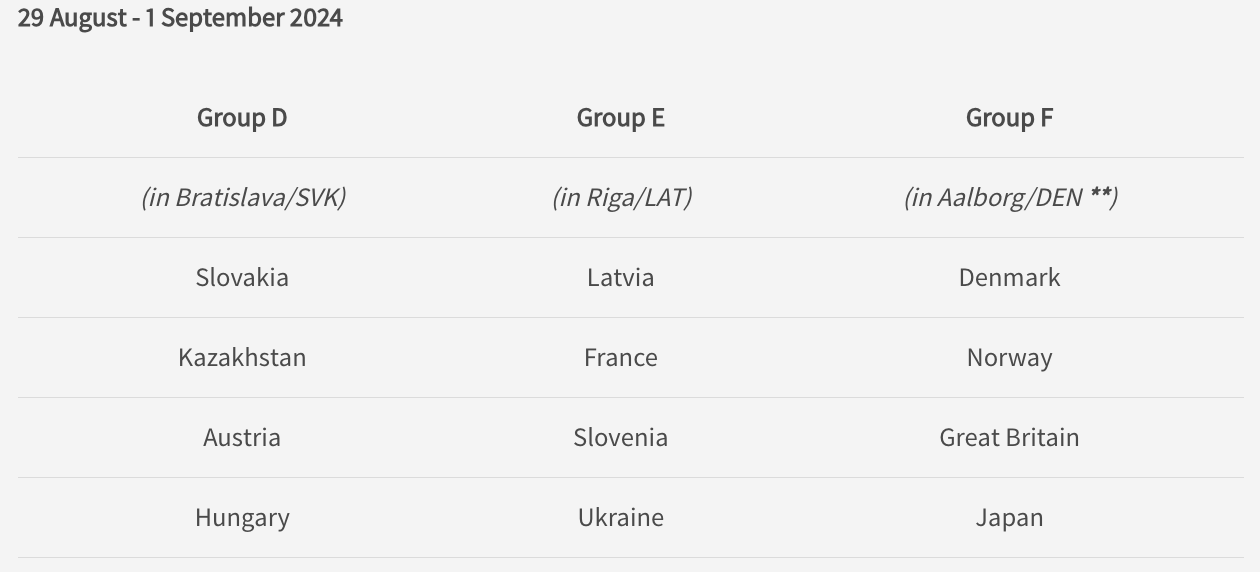Click Japan in Group F

coord(1009,518)
